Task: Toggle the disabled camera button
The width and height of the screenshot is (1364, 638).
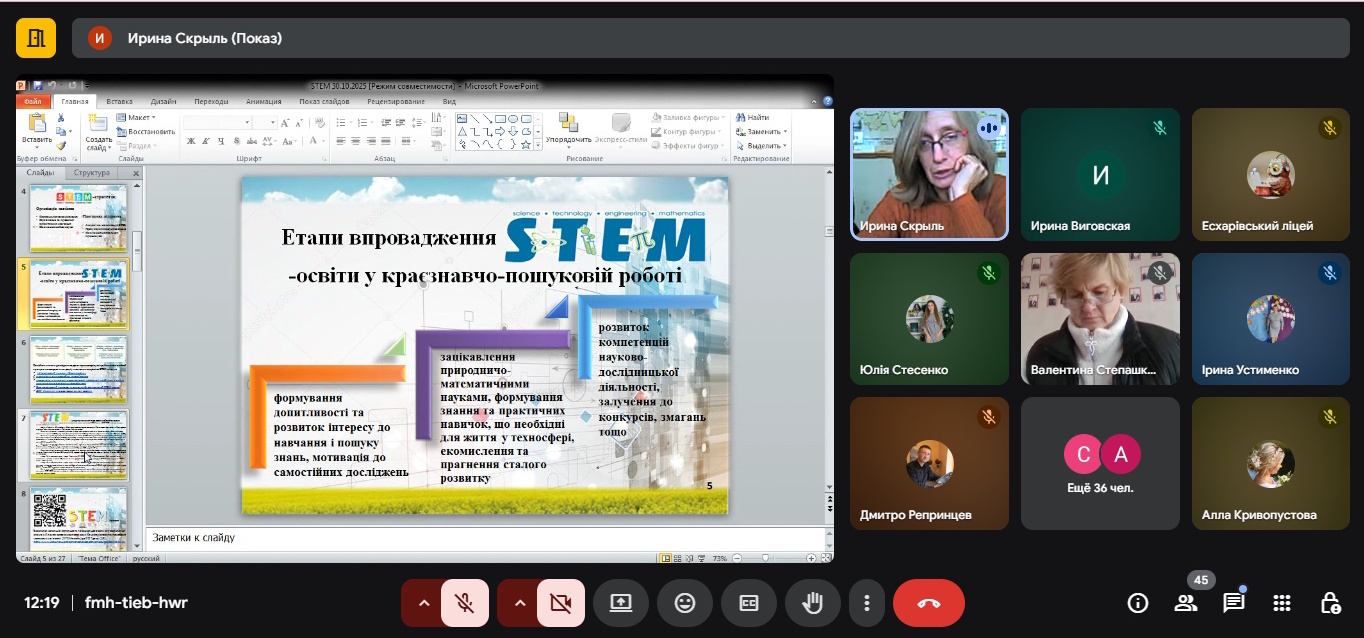Action: pos(560,603)
